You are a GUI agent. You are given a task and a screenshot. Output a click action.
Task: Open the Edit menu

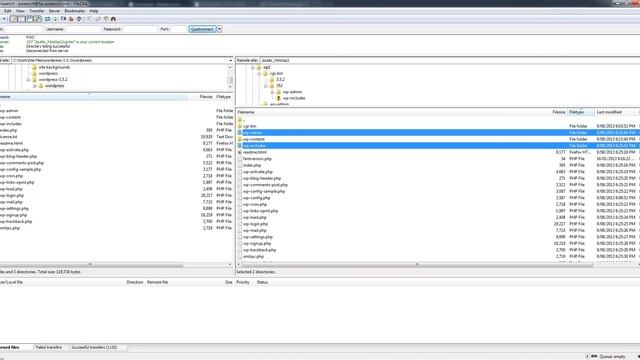click(x=8, y=11)
